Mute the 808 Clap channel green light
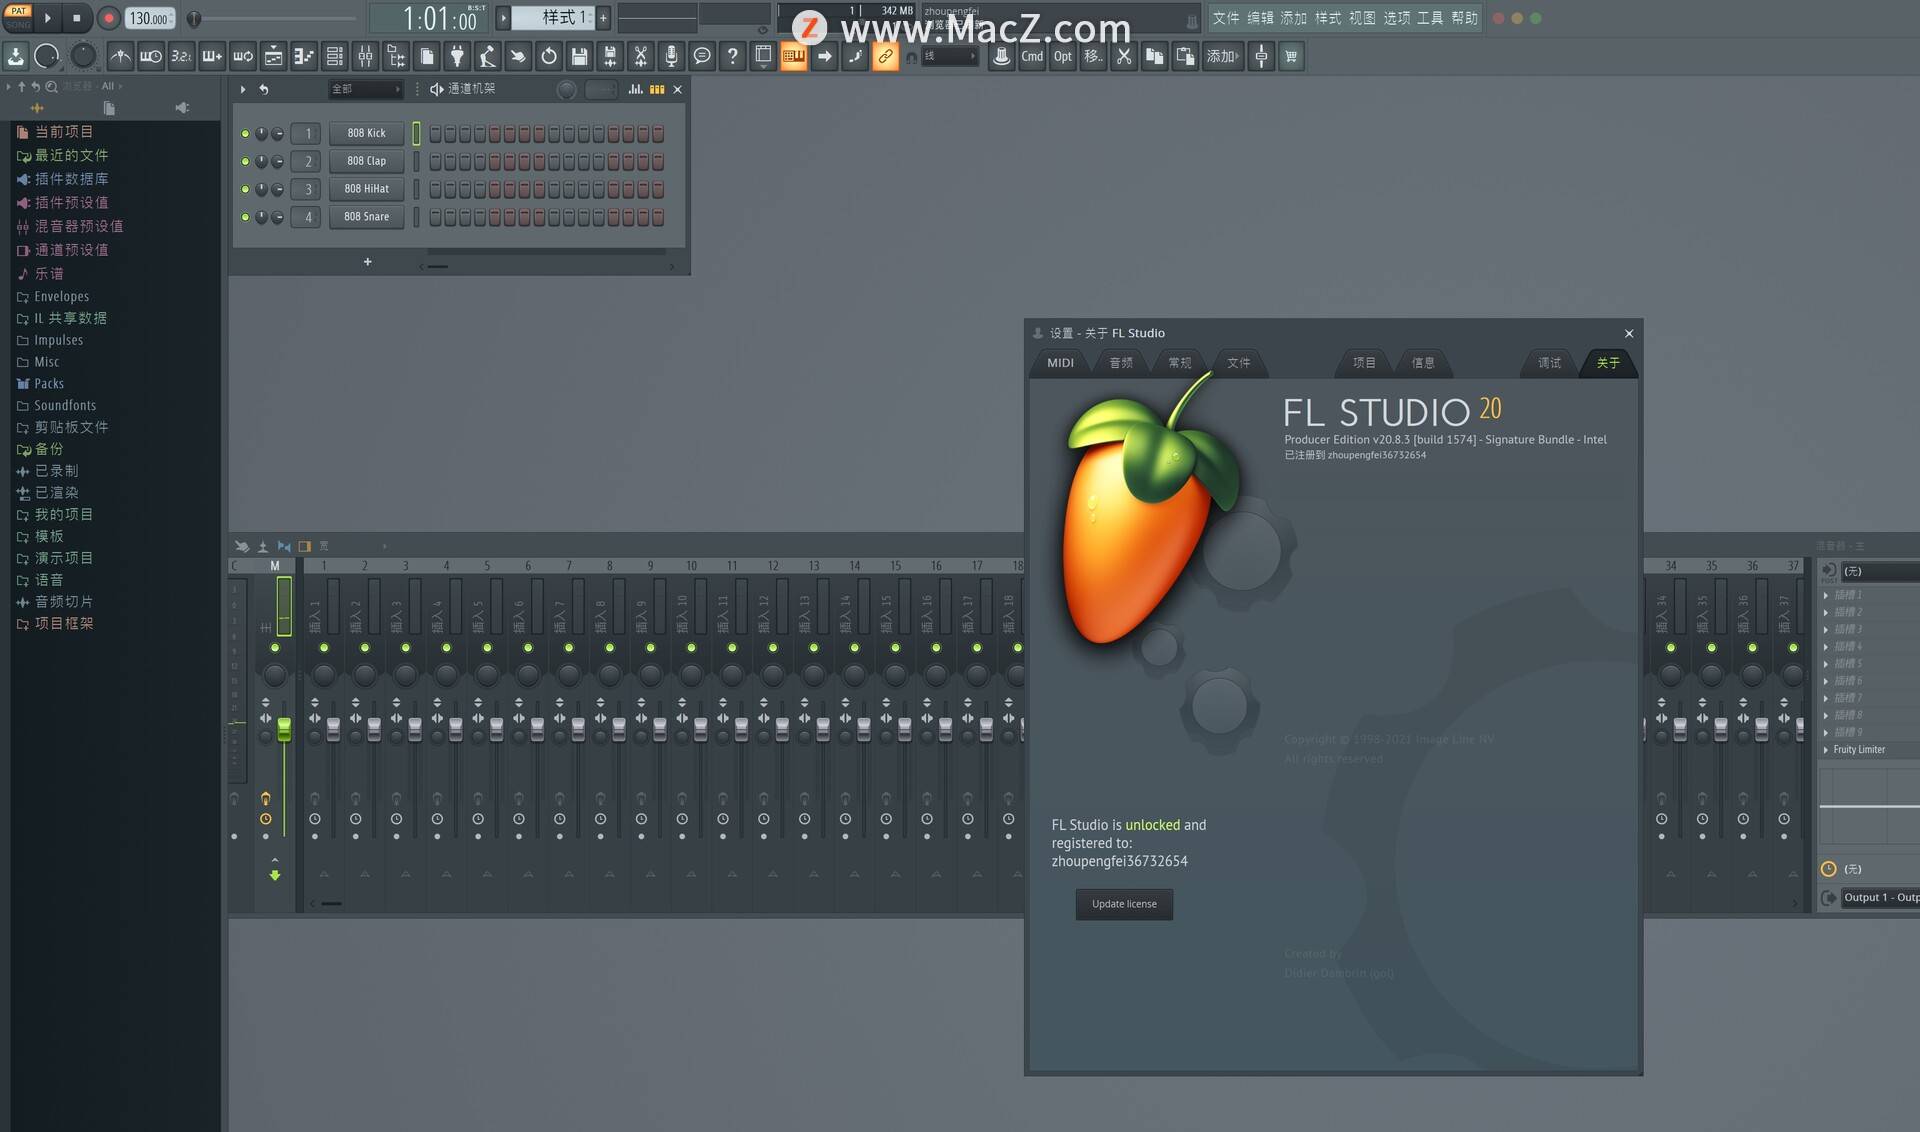 point(245,162)
